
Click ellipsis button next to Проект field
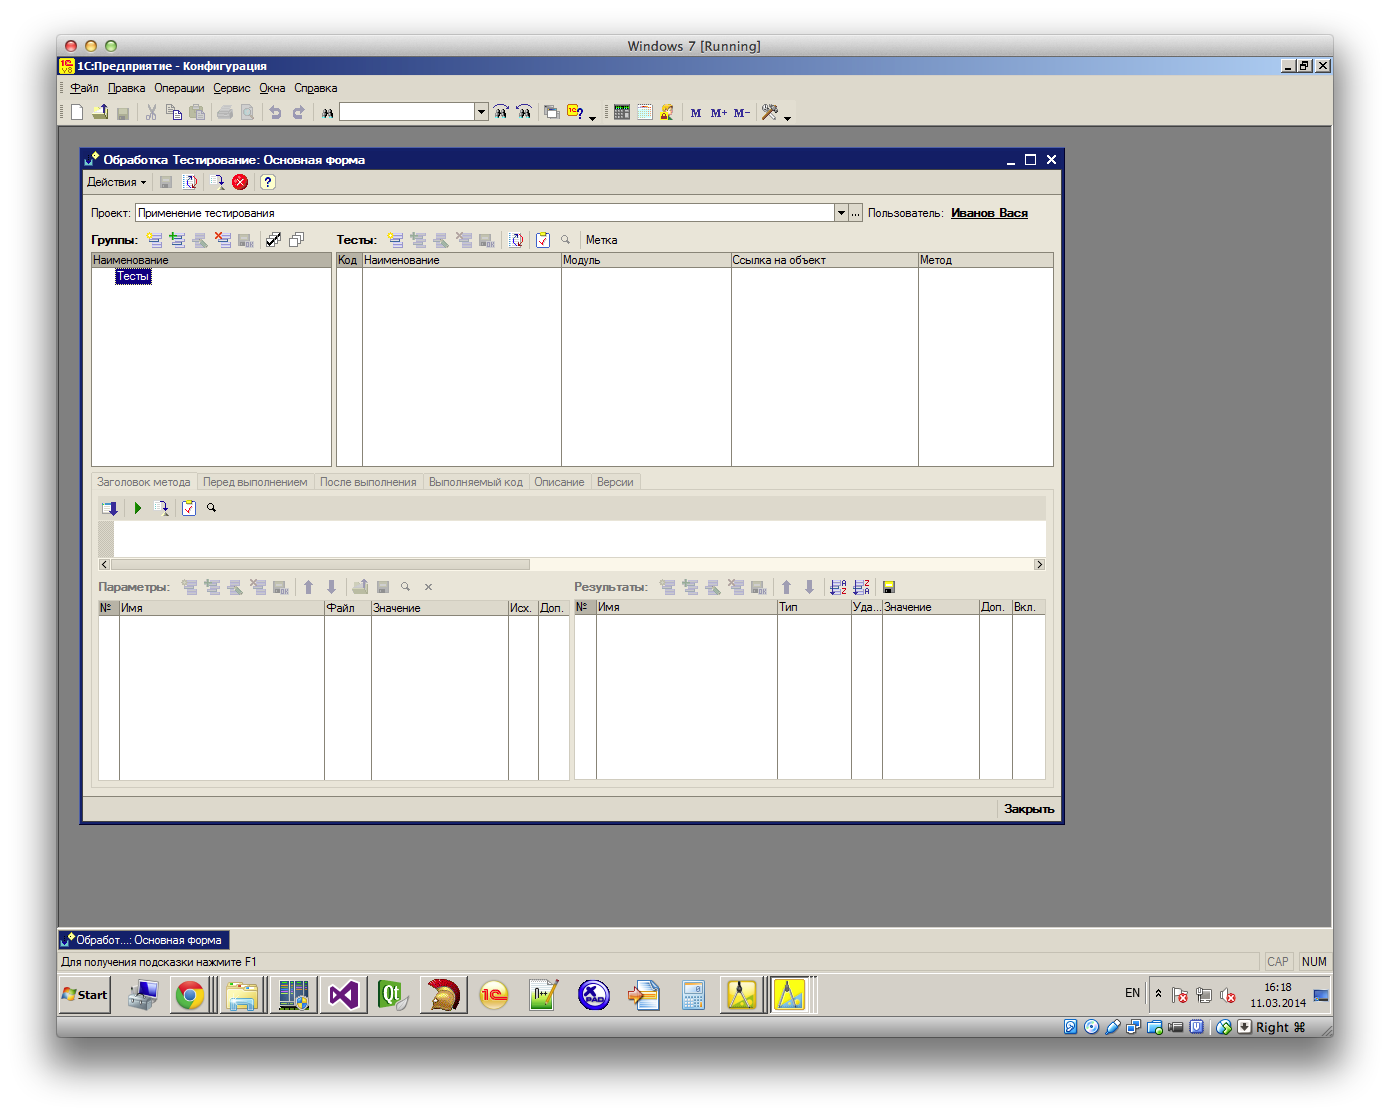point(856,213)
